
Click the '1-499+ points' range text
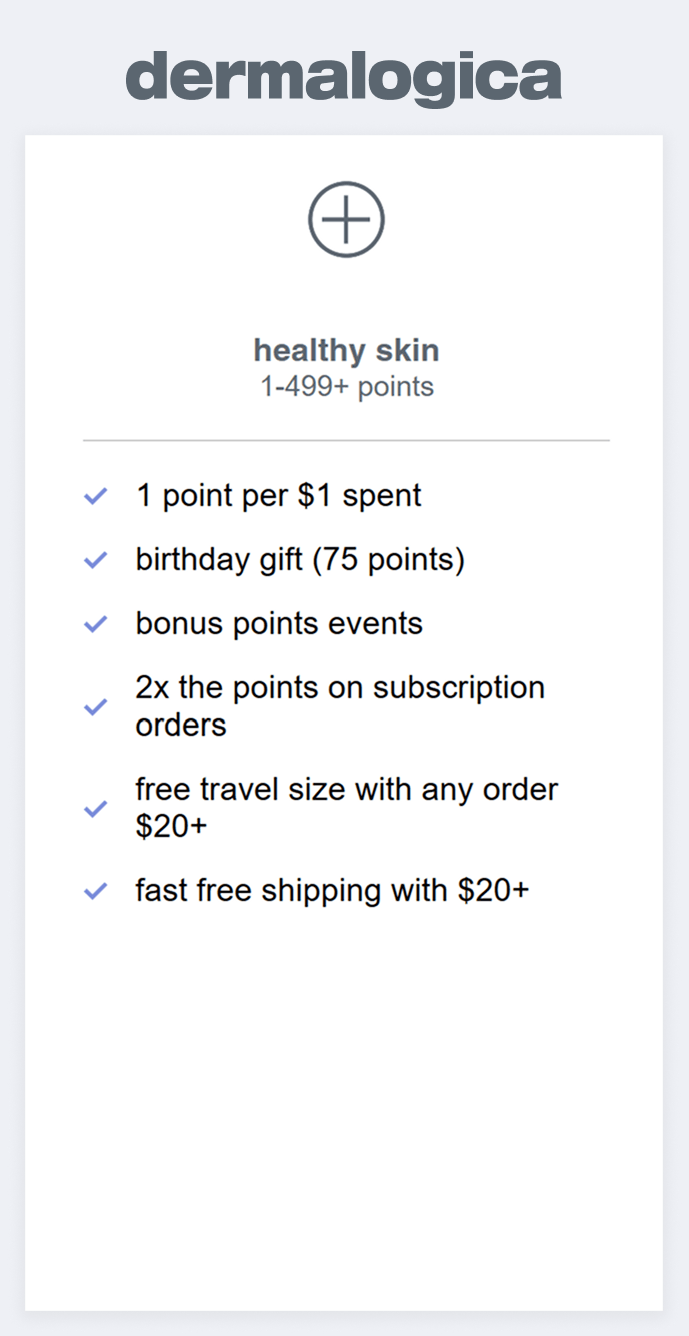pos(347,387)
